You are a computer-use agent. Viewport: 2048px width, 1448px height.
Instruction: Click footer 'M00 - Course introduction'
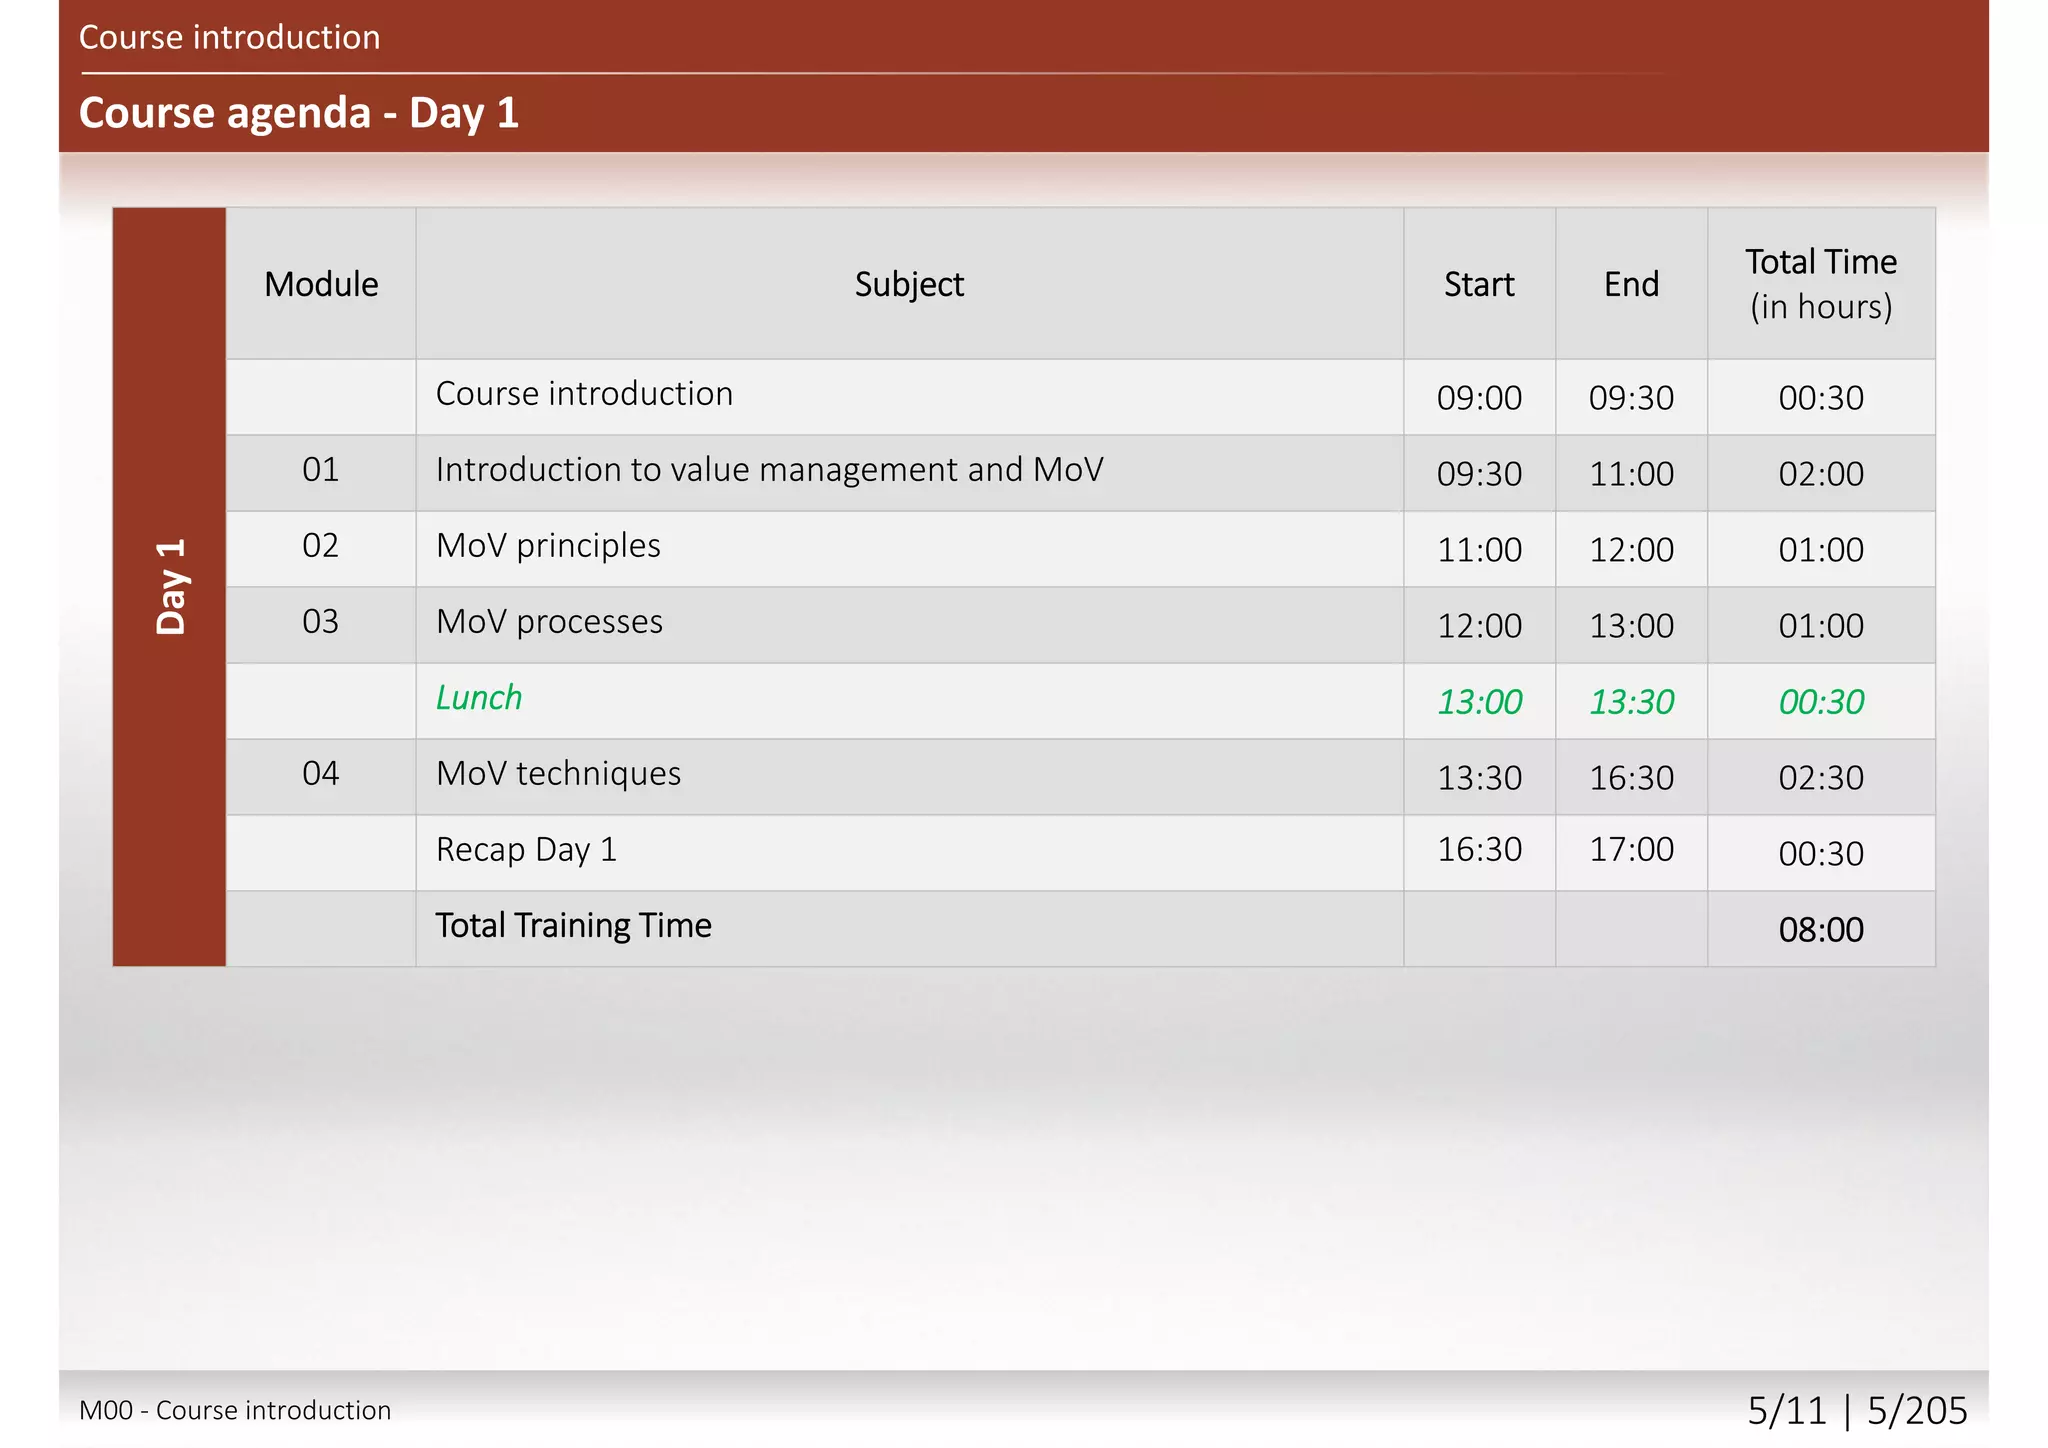235,1410
